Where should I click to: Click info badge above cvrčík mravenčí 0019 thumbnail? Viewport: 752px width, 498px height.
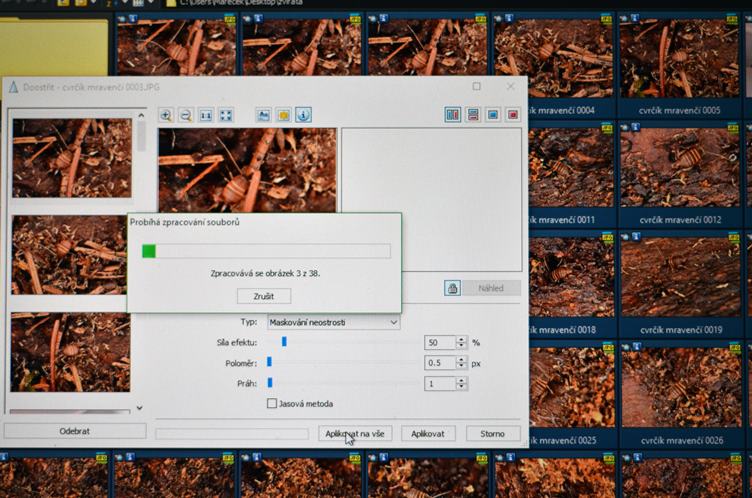[636, 237]
